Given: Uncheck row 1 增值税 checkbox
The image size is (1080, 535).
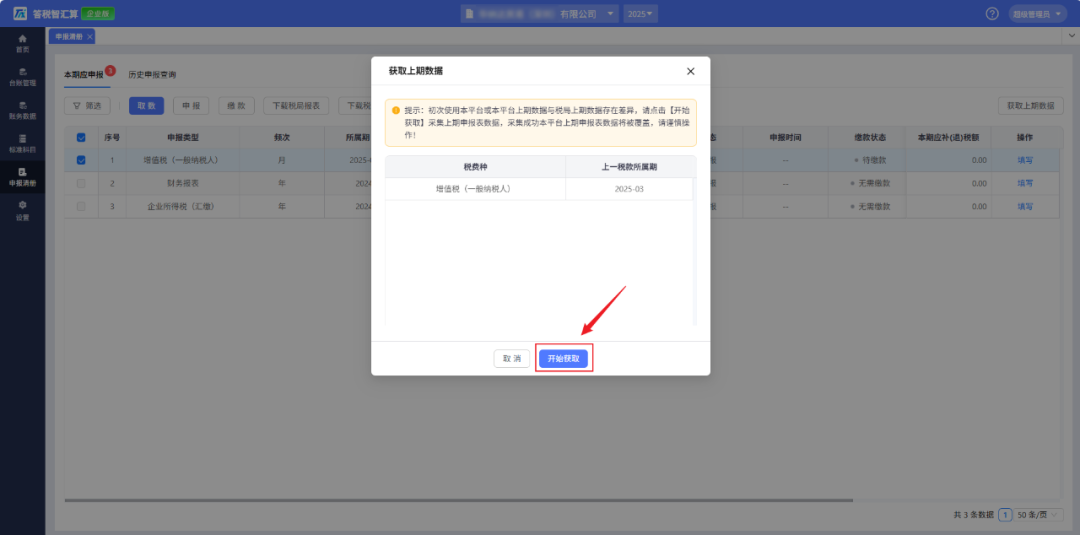Looking at the screenshot, I should (x=81, y=160).
